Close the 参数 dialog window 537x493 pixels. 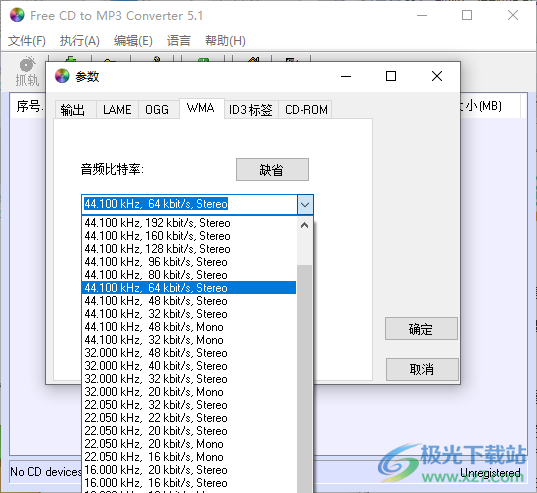coord(437,76)
